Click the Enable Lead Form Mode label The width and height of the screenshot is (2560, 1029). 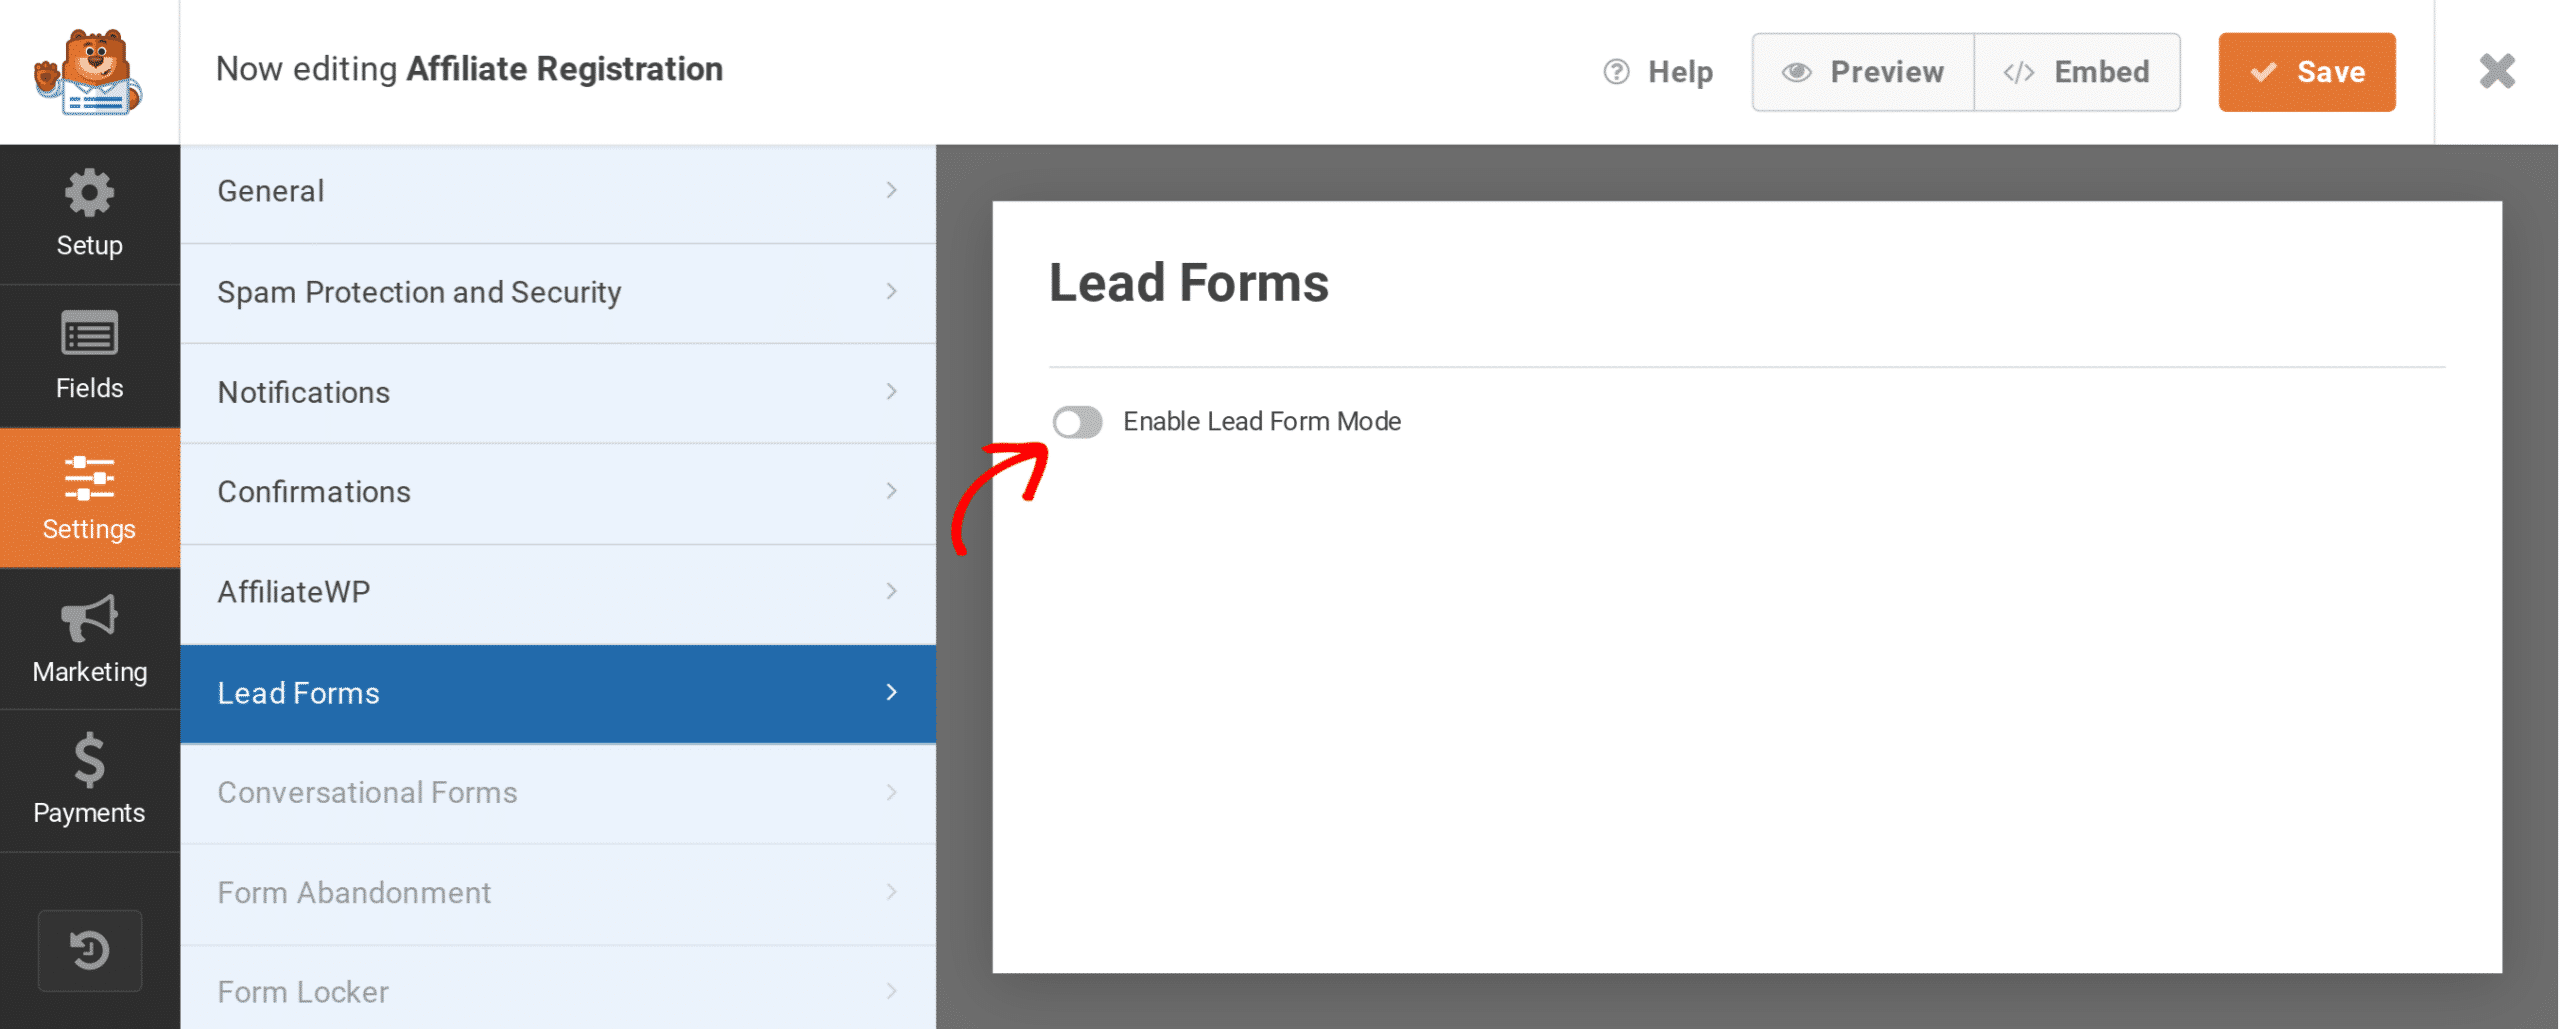coord(1262,421)
